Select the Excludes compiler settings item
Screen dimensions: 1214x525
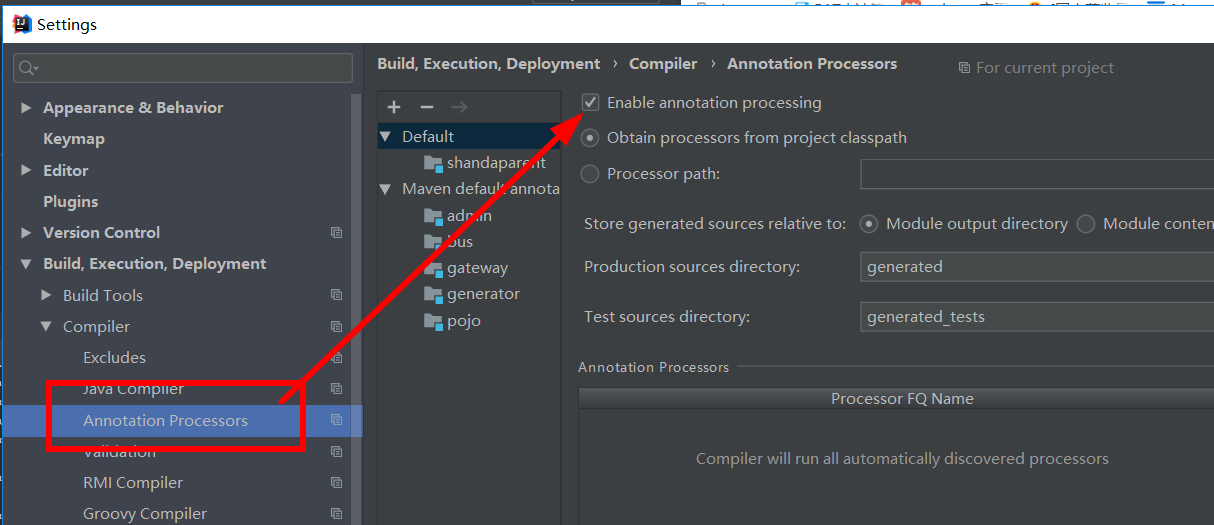(x=114, y=358)
